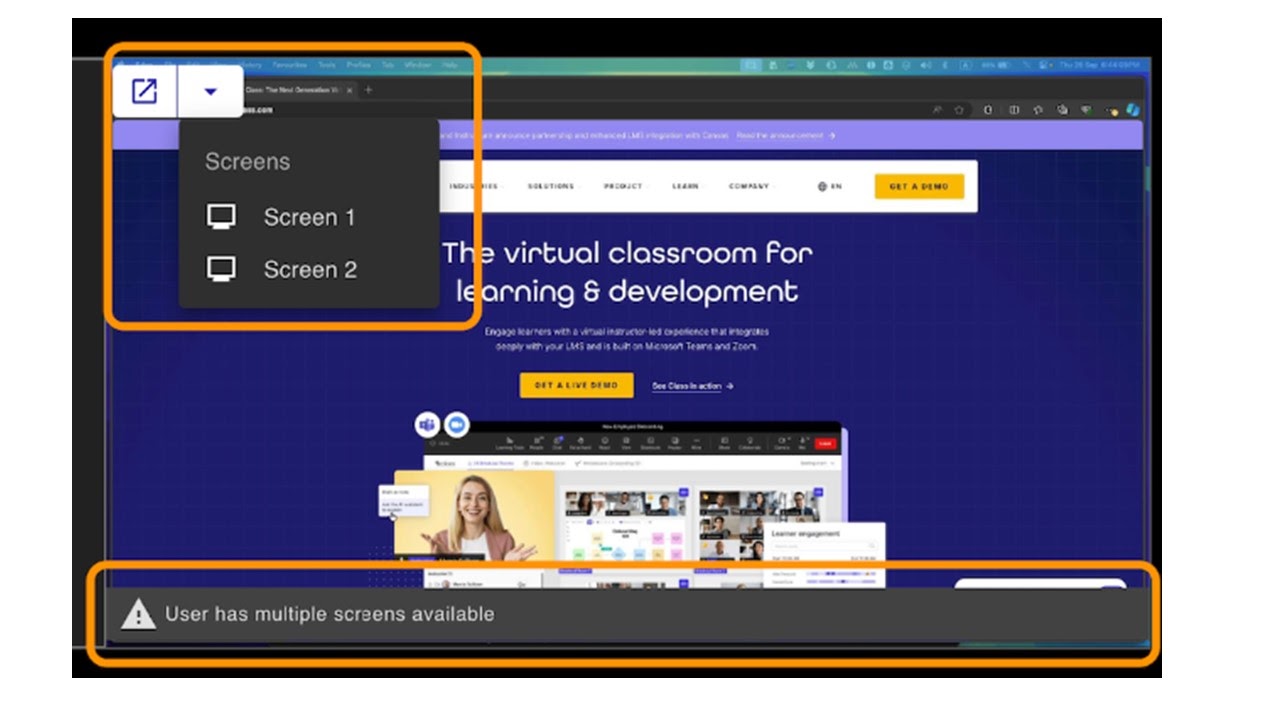The height and width of the screenshot is (719, 1280).
Task: Open the SOLUTIONS navigation menu
Action: click(x=552, y=186)
